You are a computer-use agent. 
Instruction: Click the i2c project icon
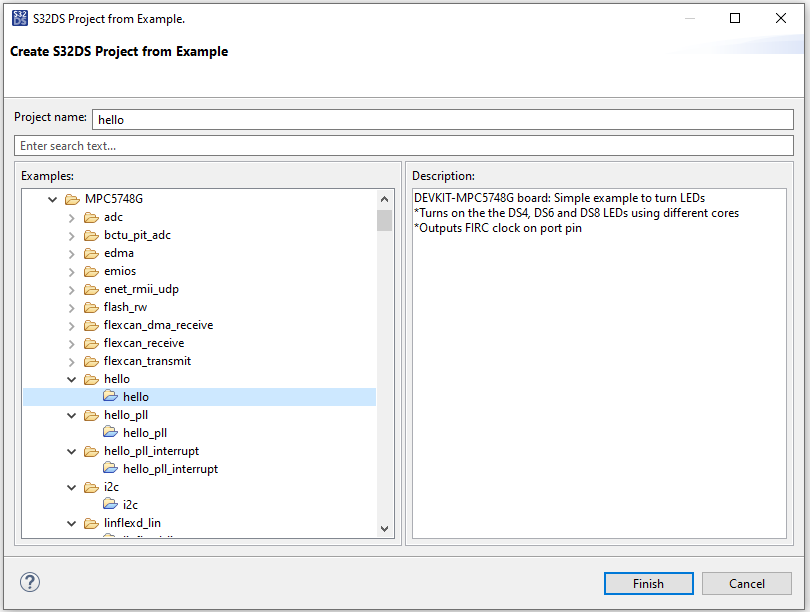point(111,504)
